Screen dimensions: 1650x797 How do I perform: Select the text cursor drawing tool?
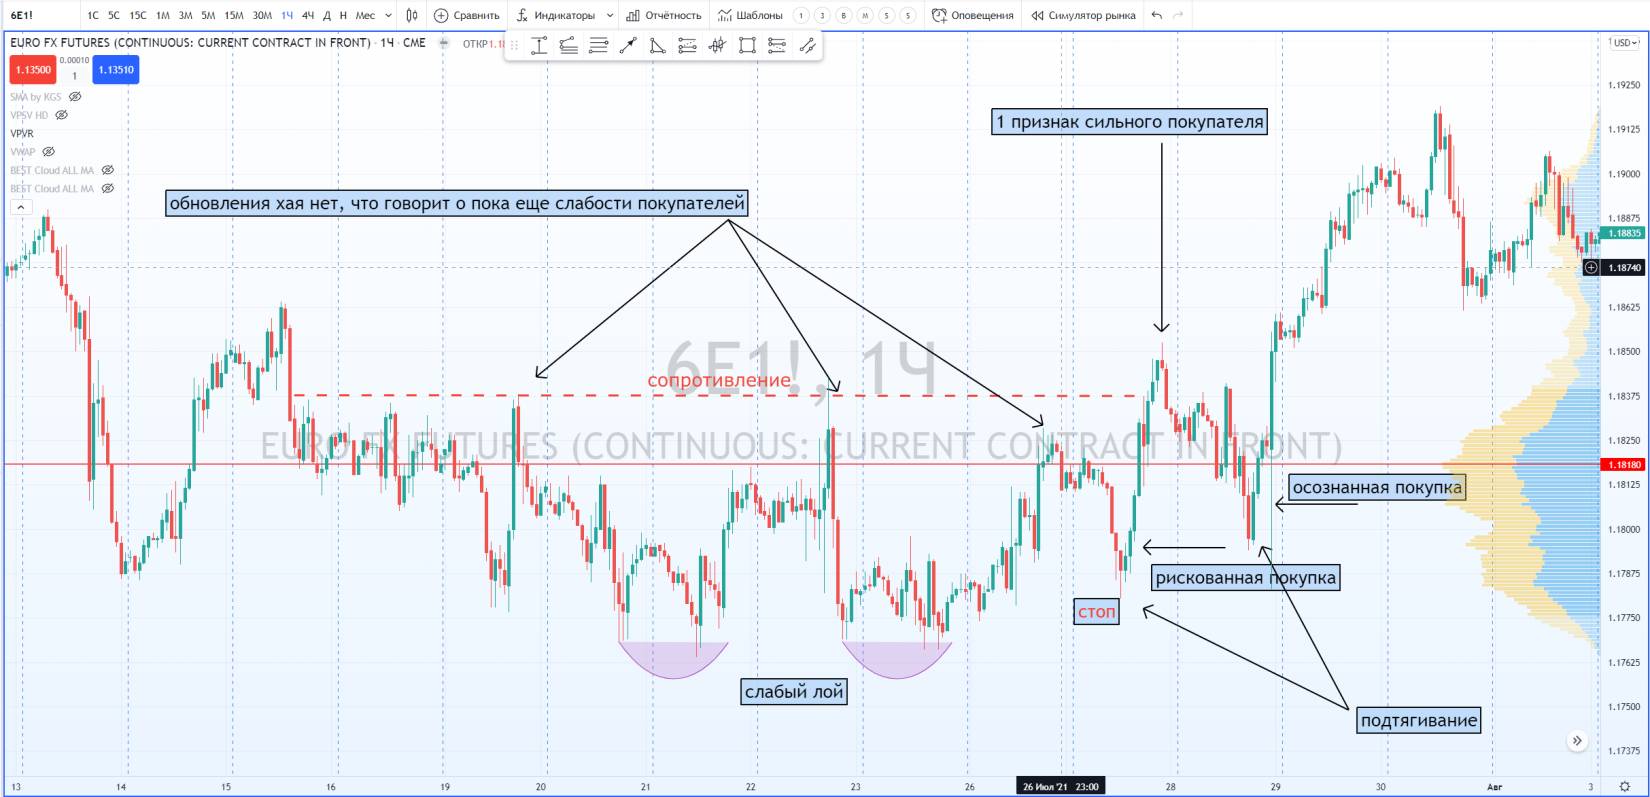coord(539,45)
